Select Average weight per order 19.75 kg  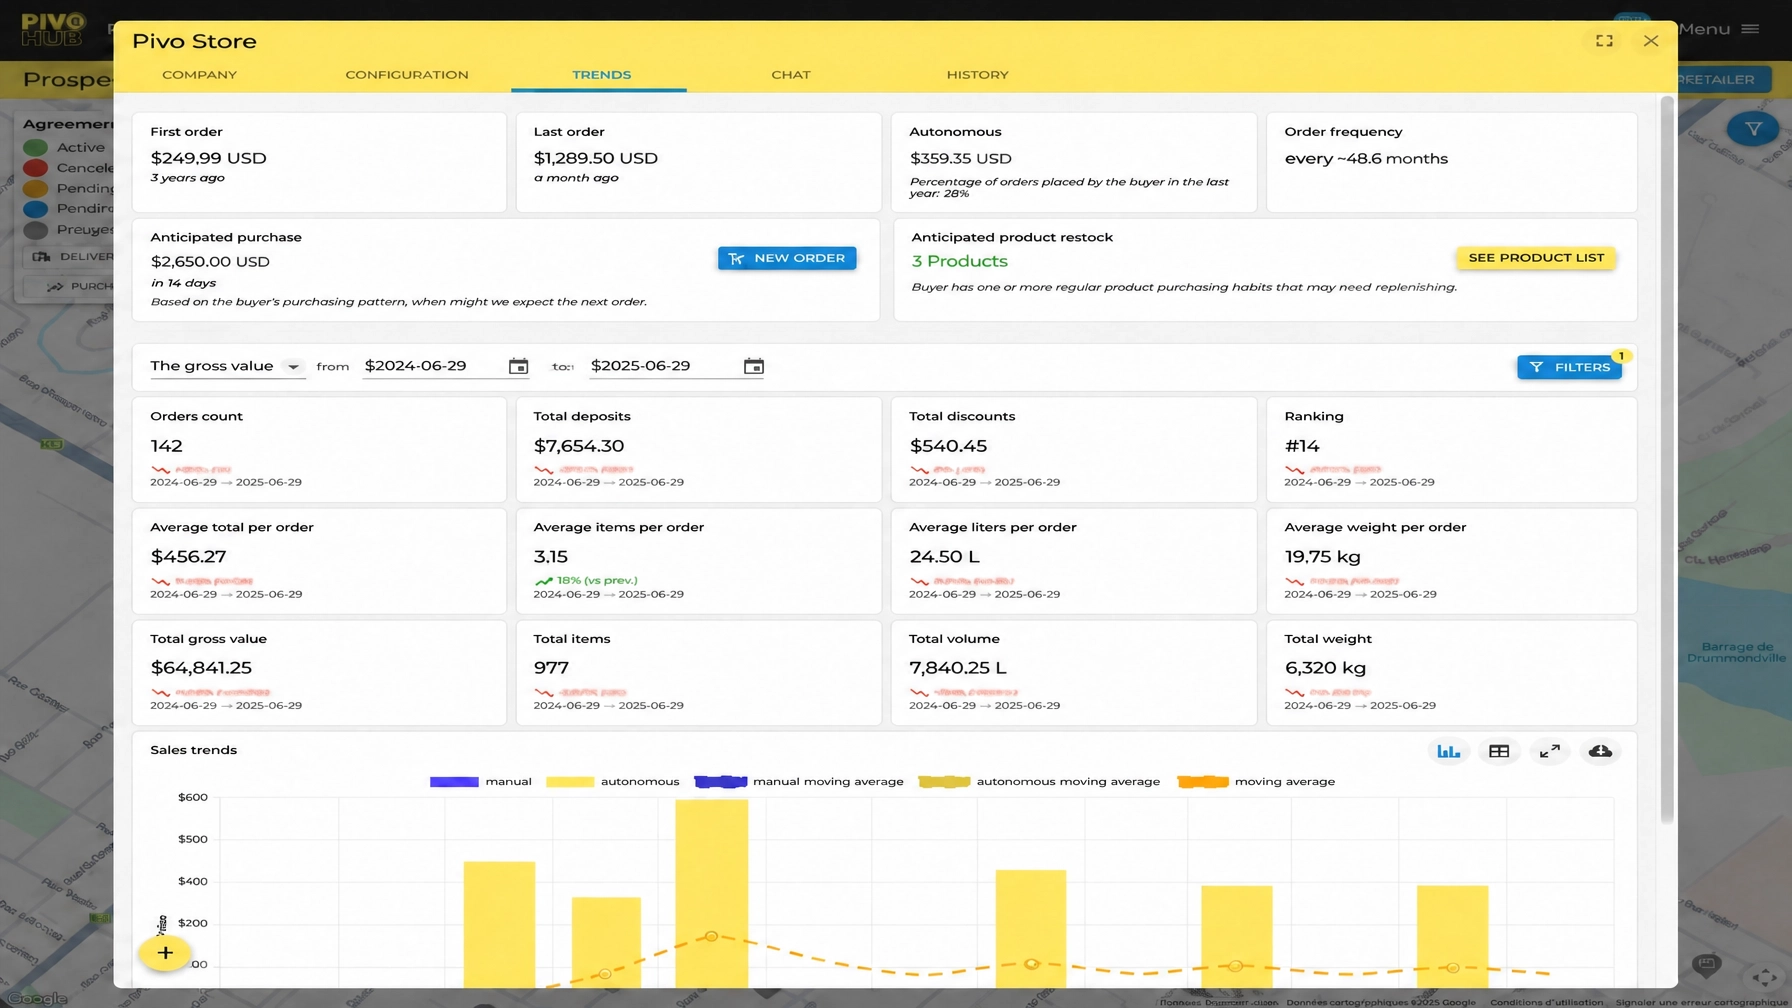pyautogui.click(x=1322, y=557)
